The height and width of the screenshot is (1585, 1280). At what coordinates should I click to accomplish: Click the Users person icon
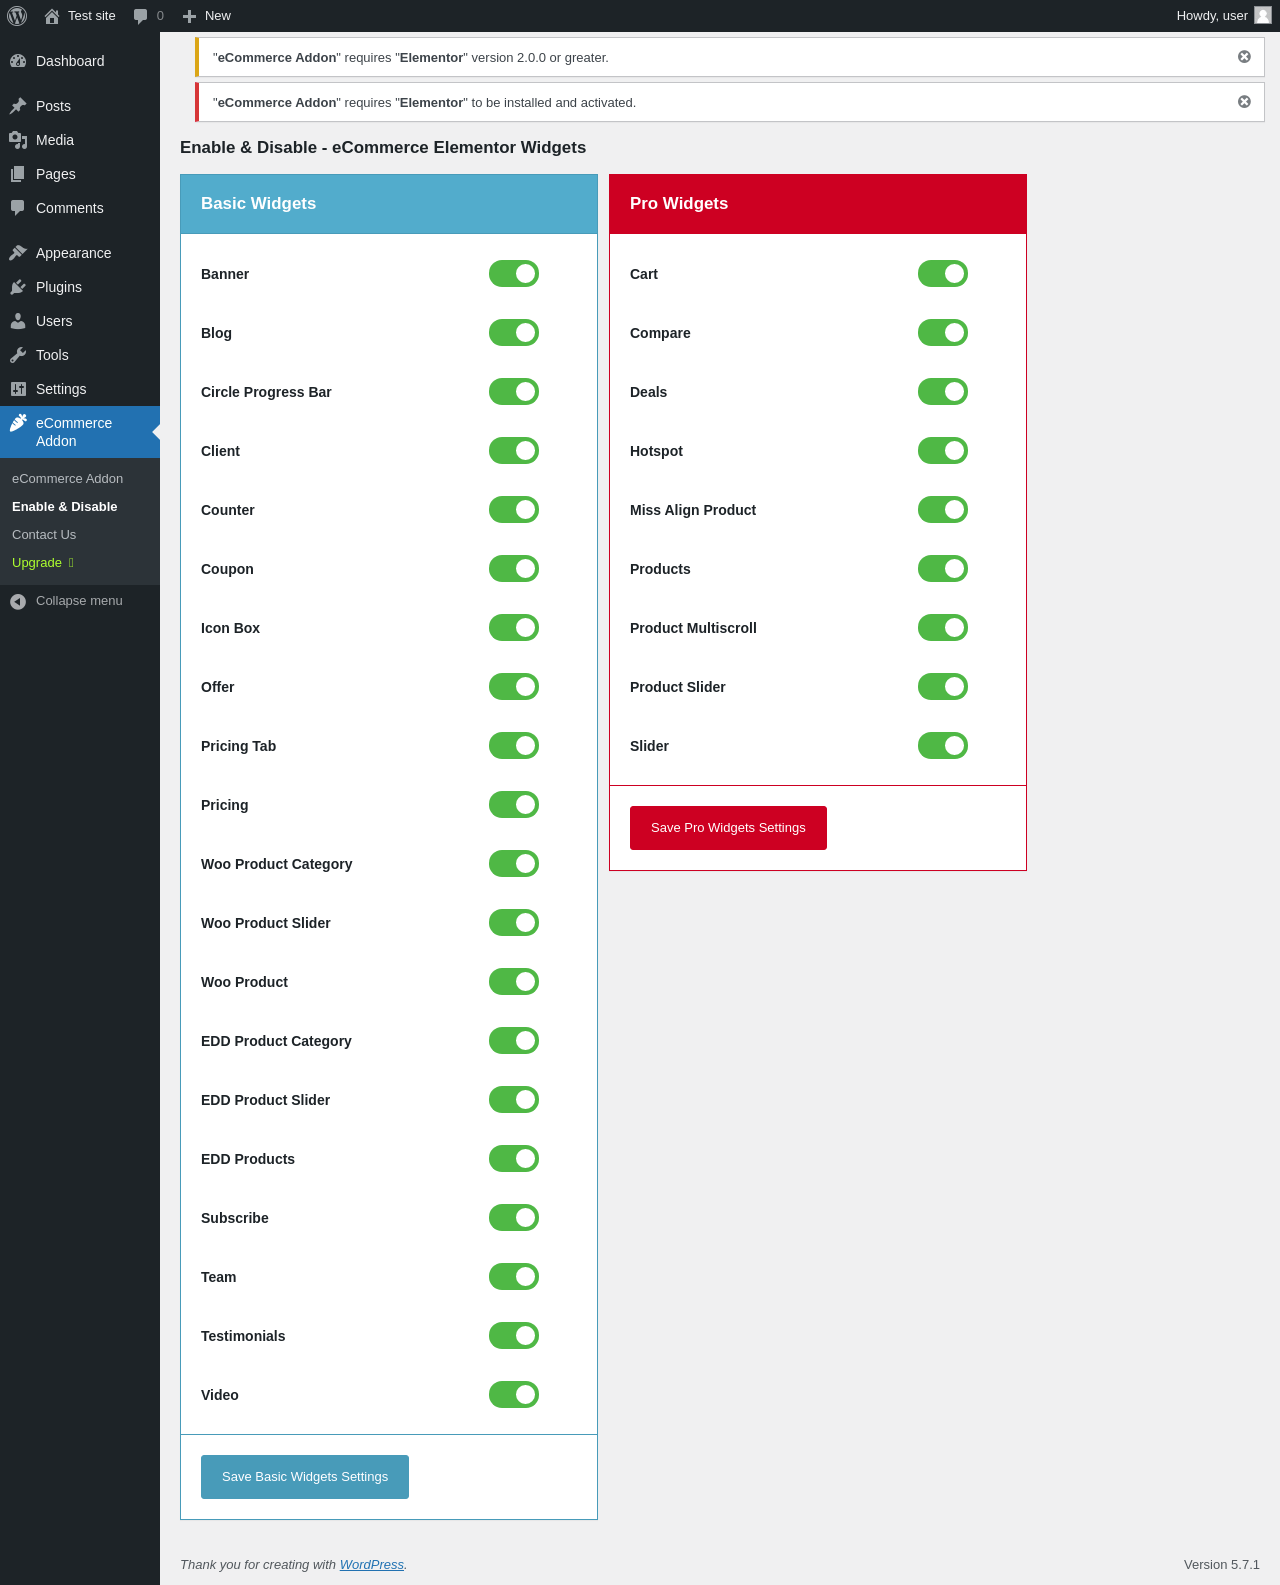(18, 321)
